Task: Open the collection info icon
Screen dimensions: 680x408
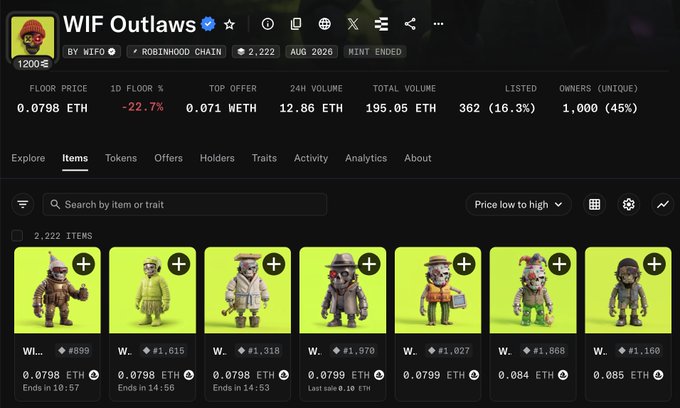Action: [268, 24]
